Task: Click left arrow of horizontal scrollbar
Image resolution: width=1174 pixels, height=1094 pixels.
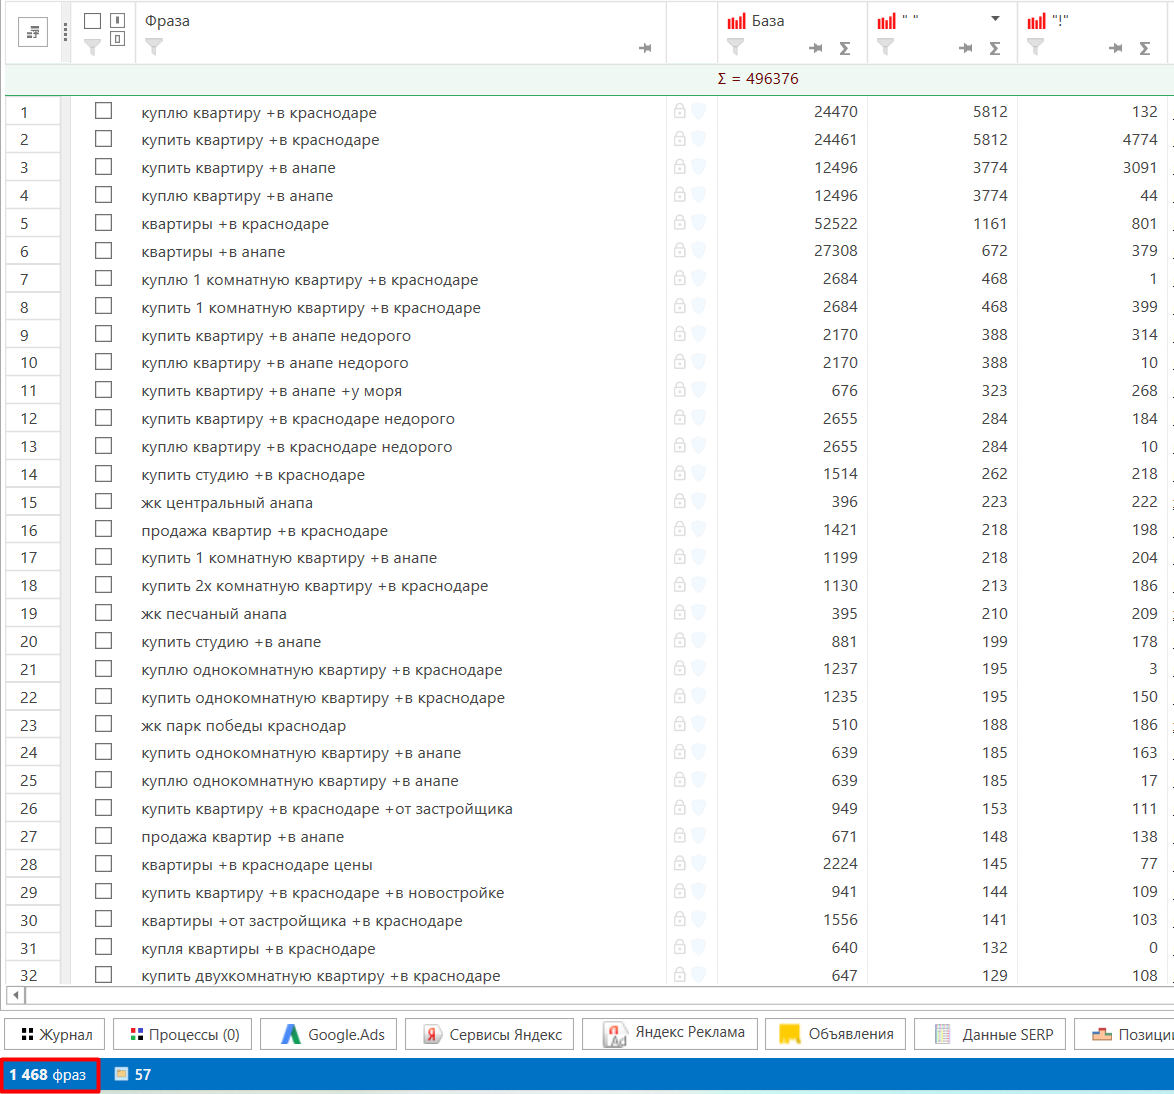Action: pos(14,994)
